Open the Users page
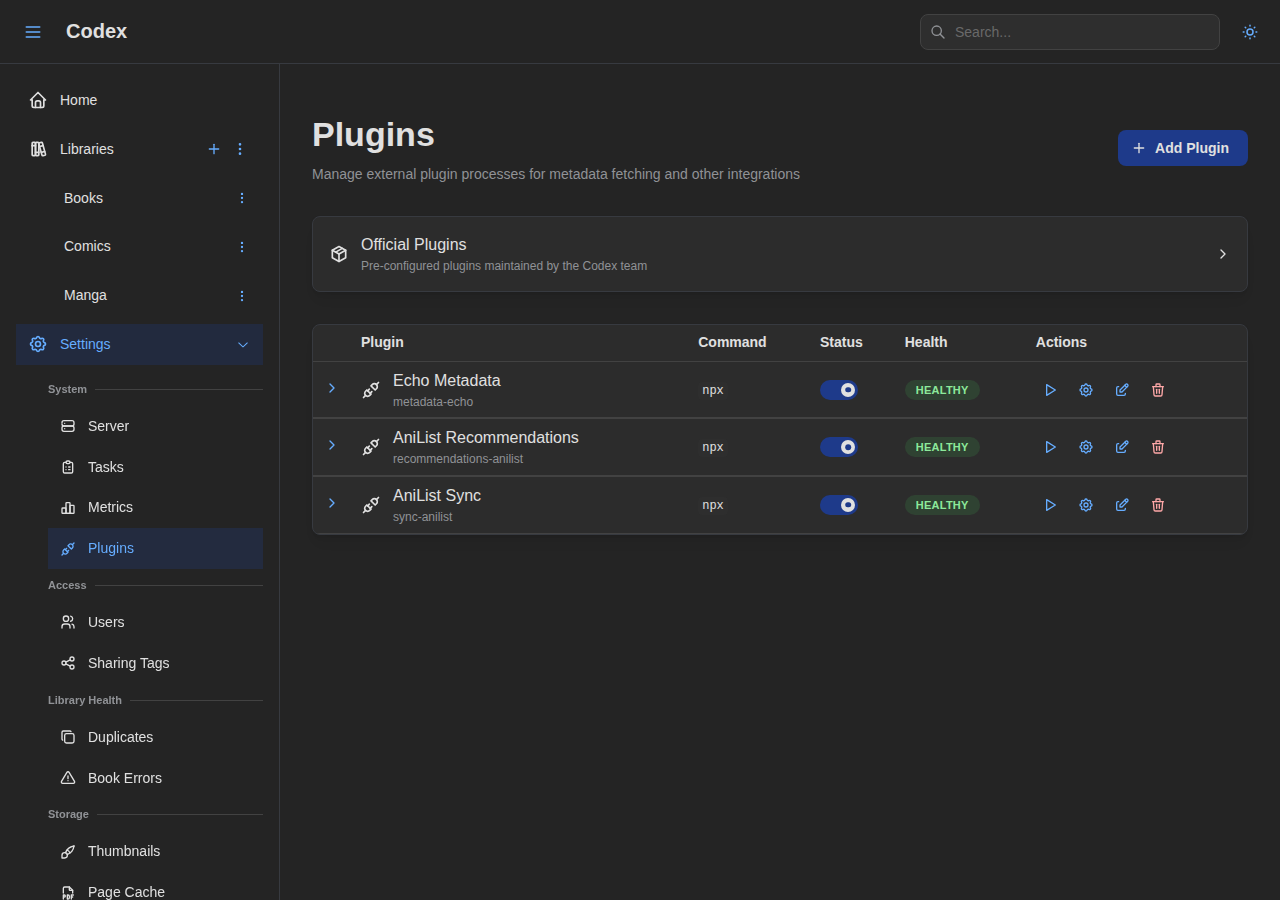 pos(106,622)
